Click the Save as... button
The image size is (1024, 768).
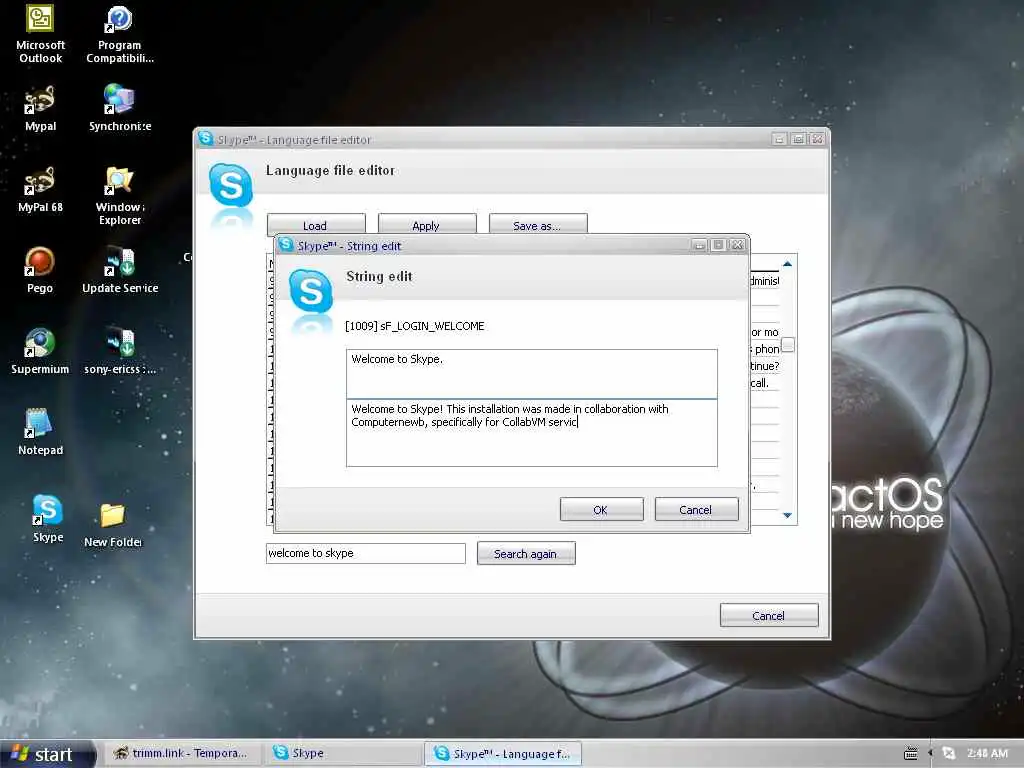point(537,224)
